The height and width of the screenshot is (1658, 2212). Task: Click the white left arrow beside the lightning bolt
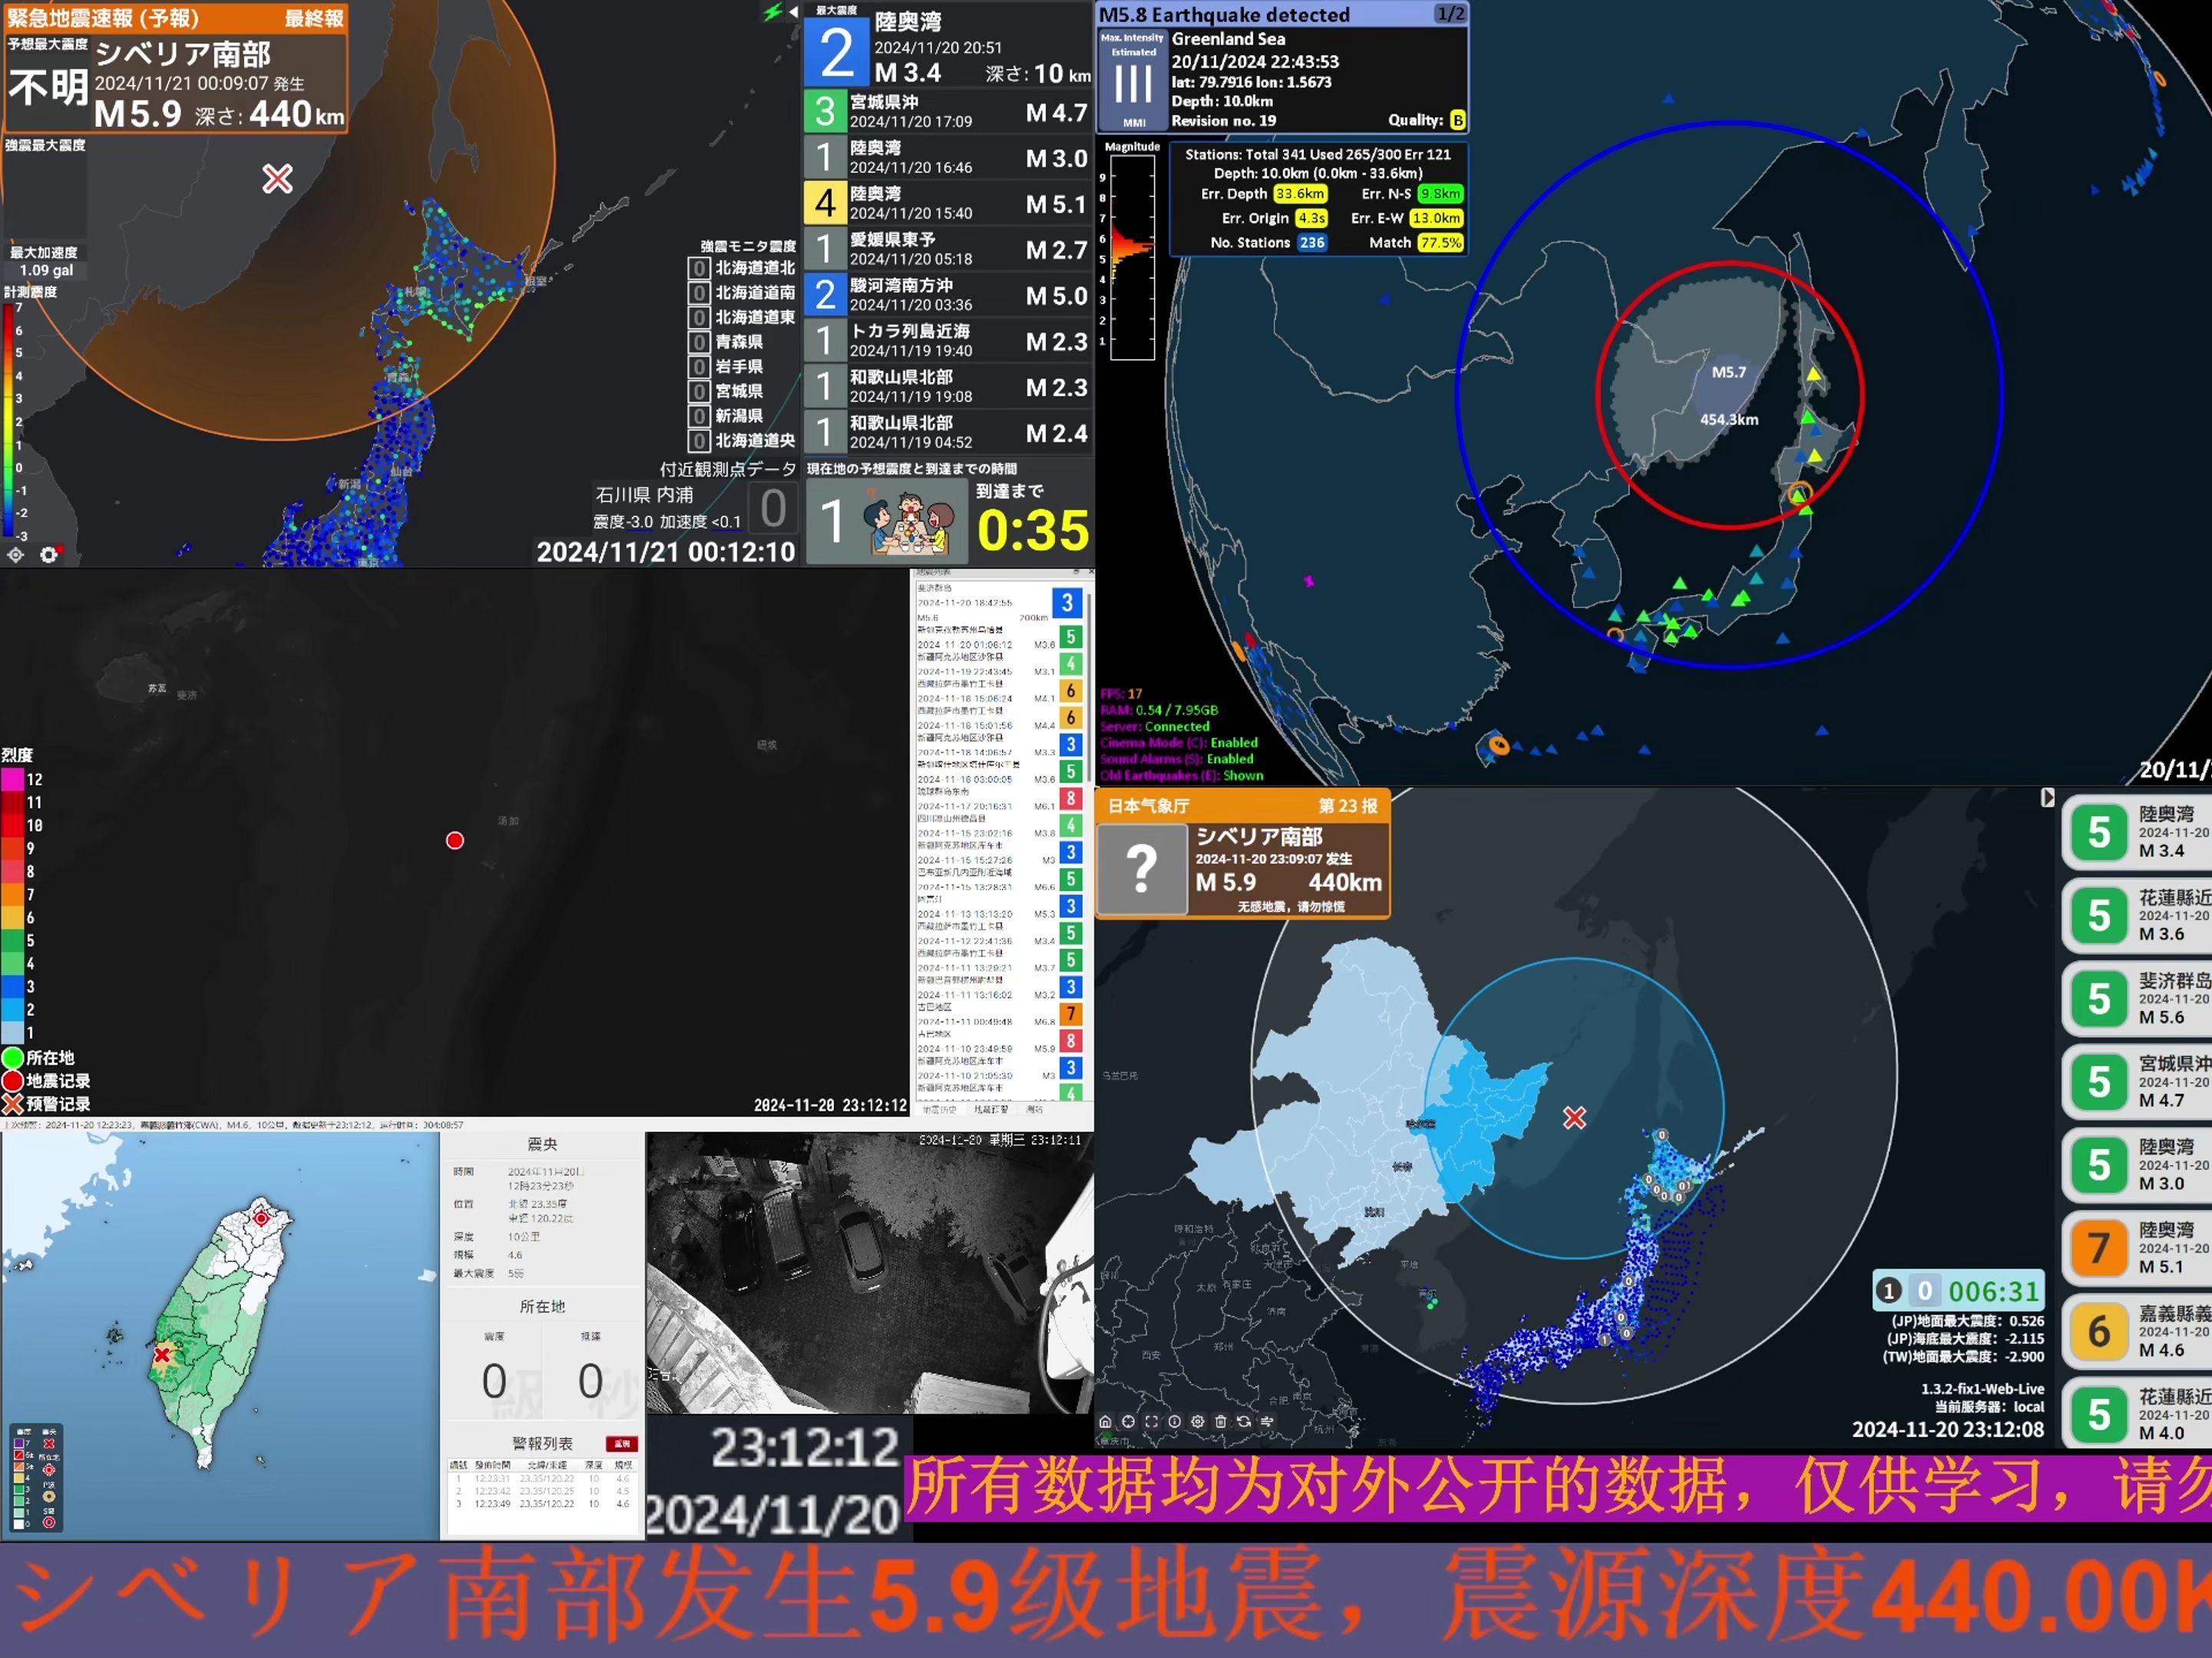pos(793,12)
